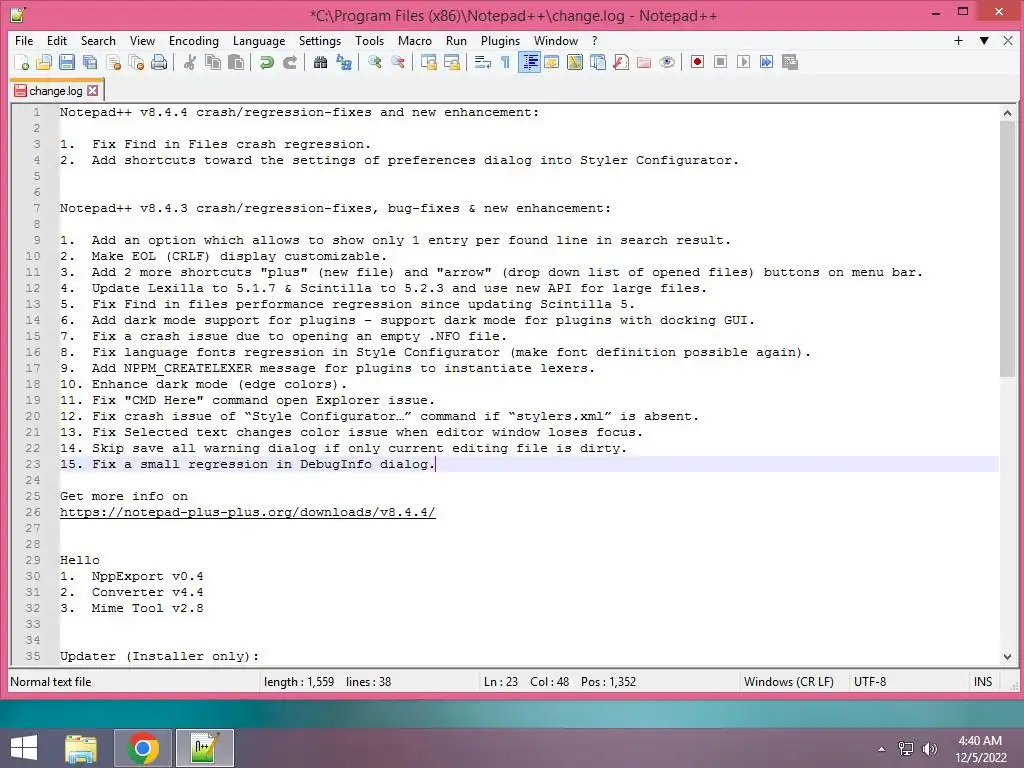This screenshot has width=1024, height=768.
Task: Toggle the highlighted Indent Guide button
Action: pyautogui.click(x=529, y=62)
